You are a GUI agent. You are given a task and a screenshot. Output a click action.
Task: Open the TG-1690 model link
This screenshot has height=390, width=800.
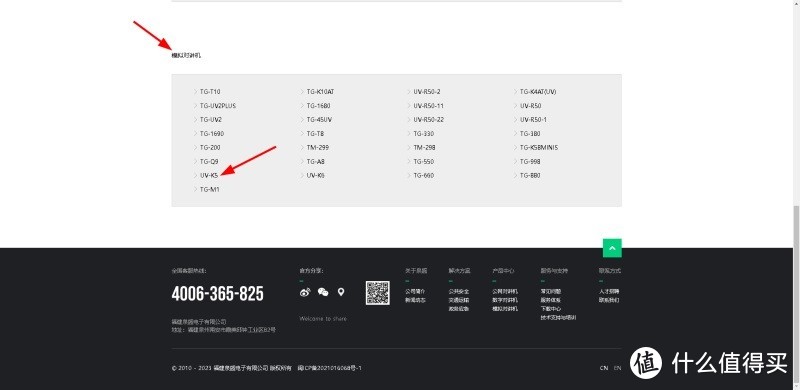pos(212,134)
